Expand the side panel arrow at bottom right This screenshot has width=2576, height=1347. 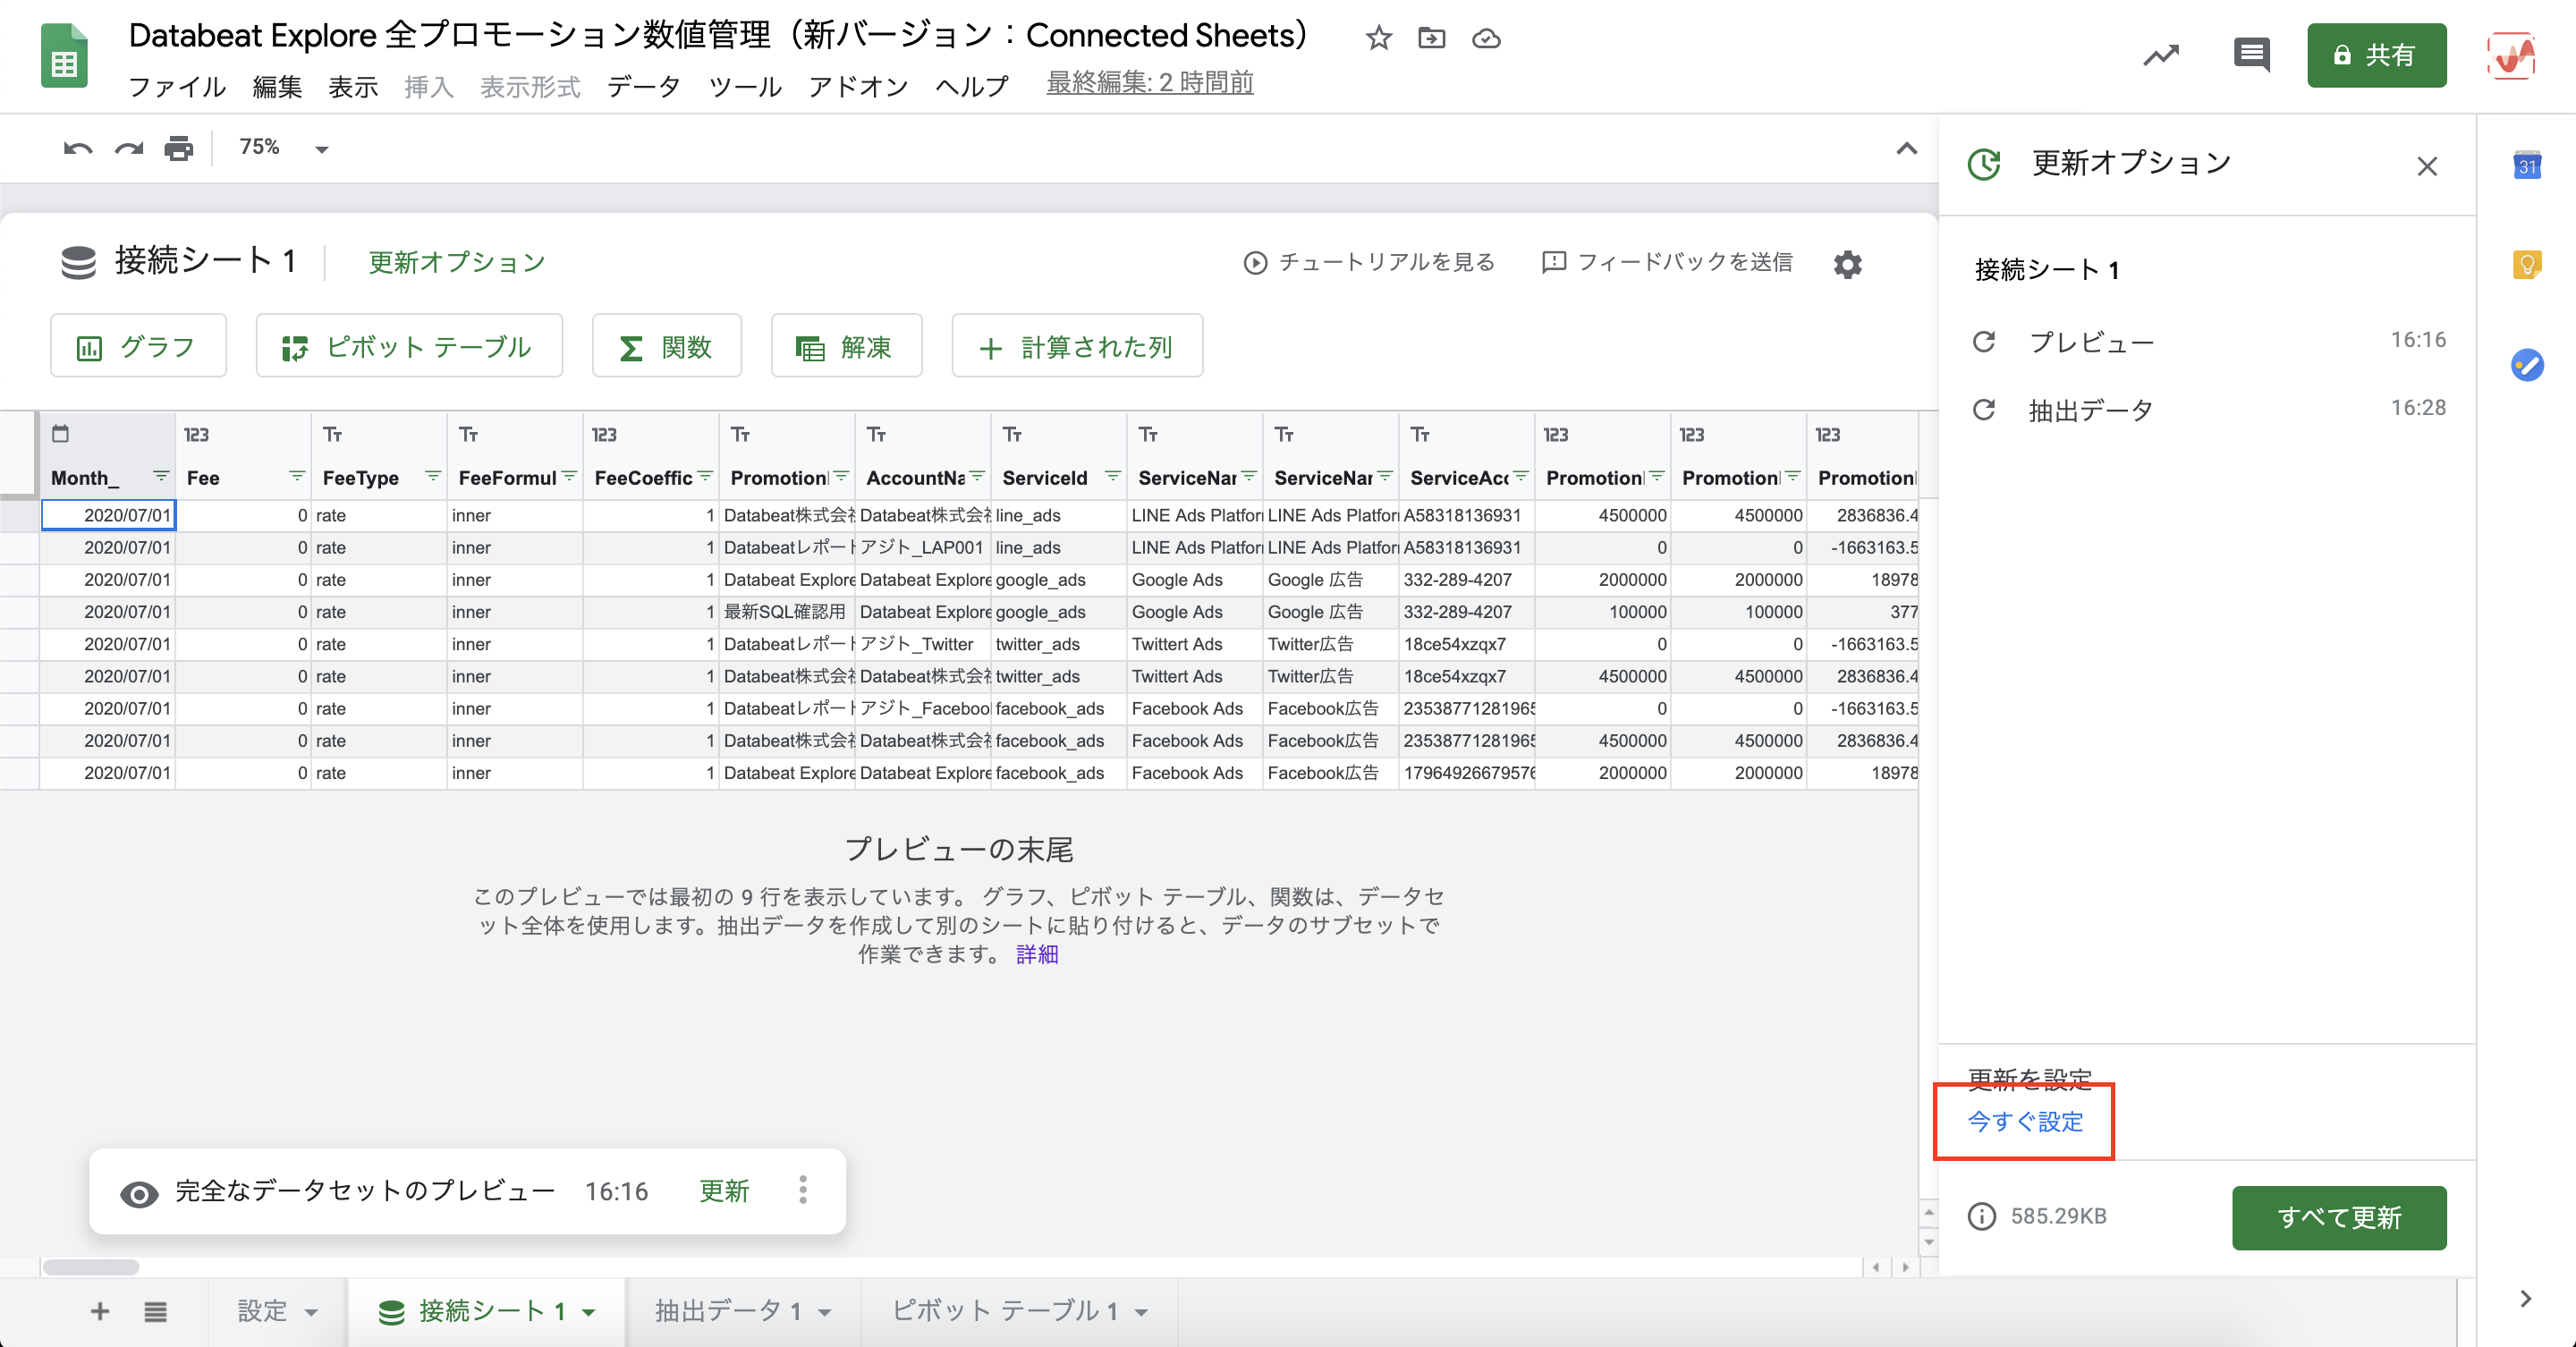coord(2525,1299)
